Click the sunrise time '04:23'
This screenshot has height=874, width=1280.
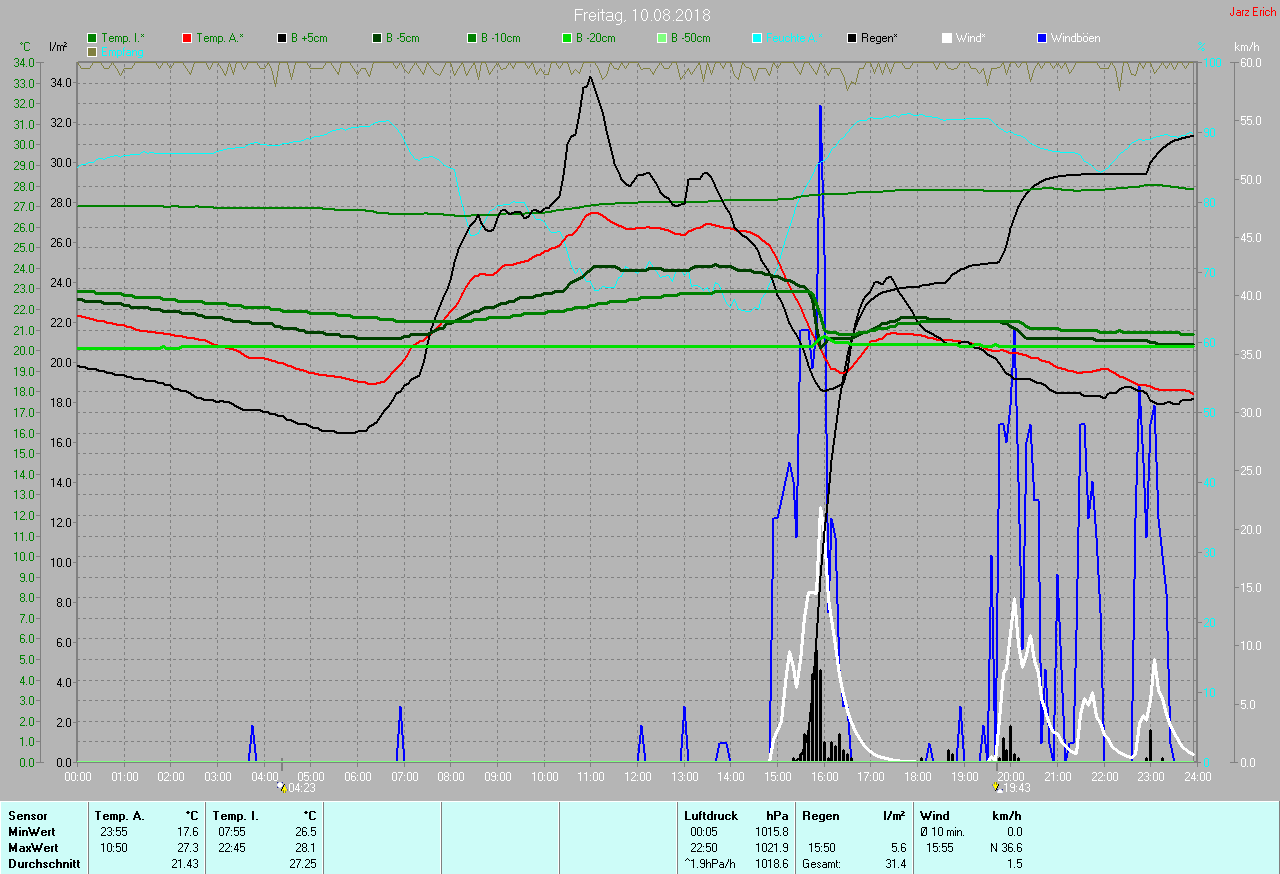(302, 788)
